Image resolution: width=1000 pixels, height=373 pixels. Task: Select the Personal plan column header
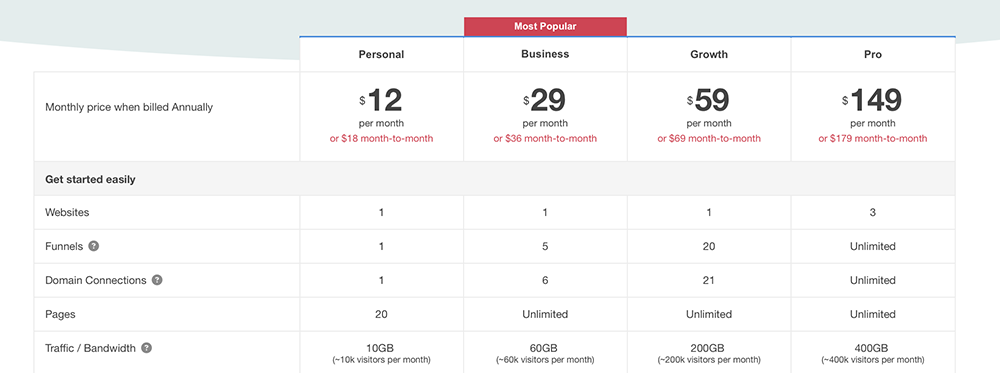pos(381,54)
